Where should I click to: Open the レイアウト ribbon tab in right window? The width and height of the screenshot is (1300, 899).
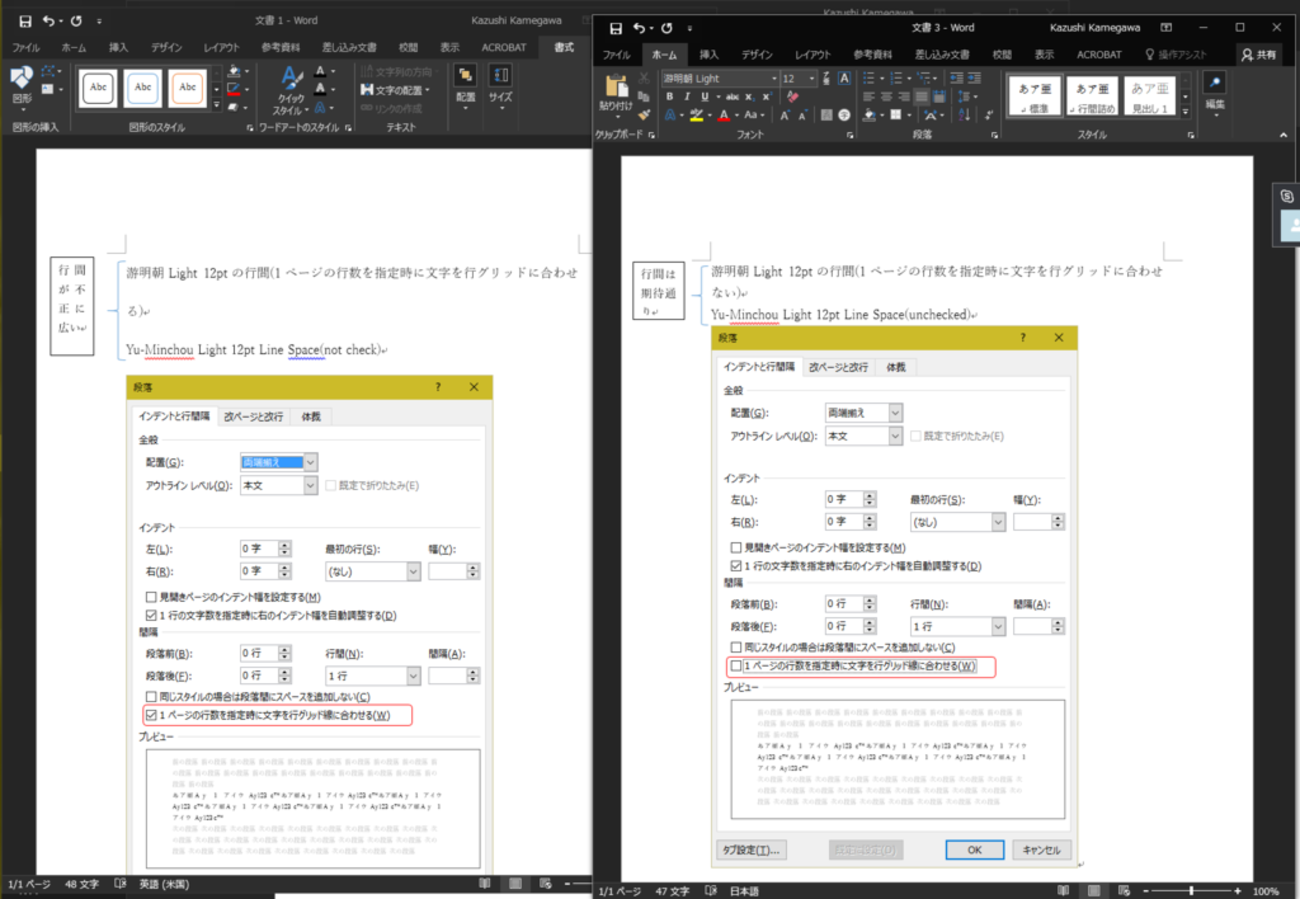[812, 55]
